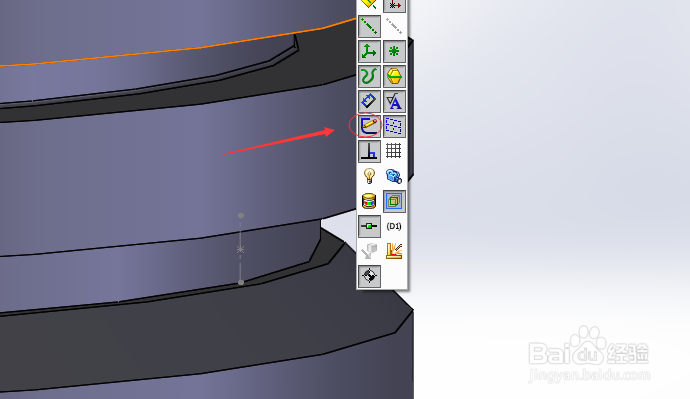
Task: Toggle View Lights light bulb icon
Action: [x=369, y=176]
